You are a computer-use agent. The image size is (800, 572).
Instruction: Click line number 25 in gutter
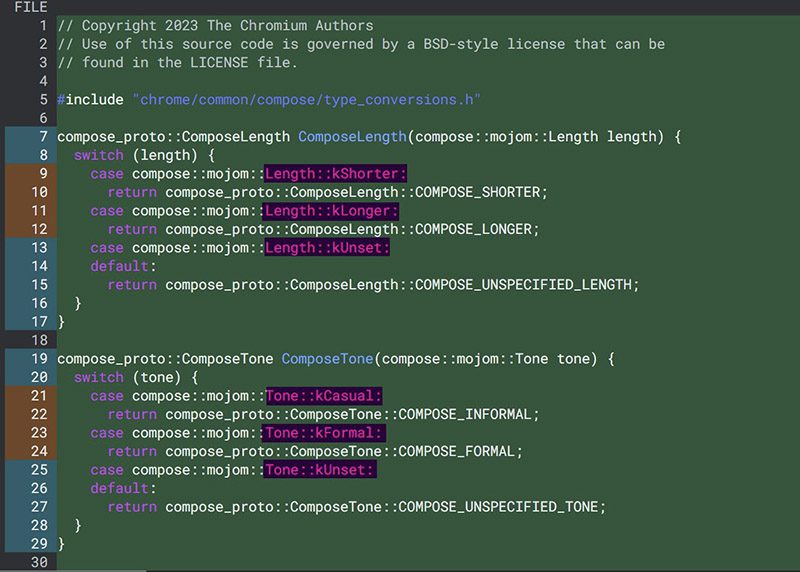pyautogui.click(x=39, y=469)
